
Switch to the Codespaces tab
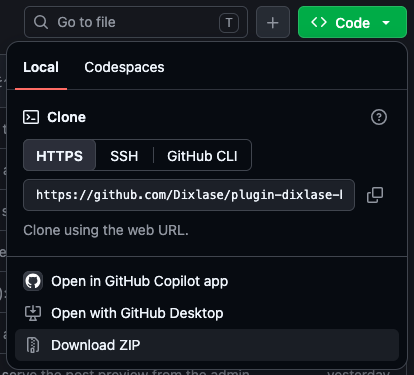tap(124, 67)
